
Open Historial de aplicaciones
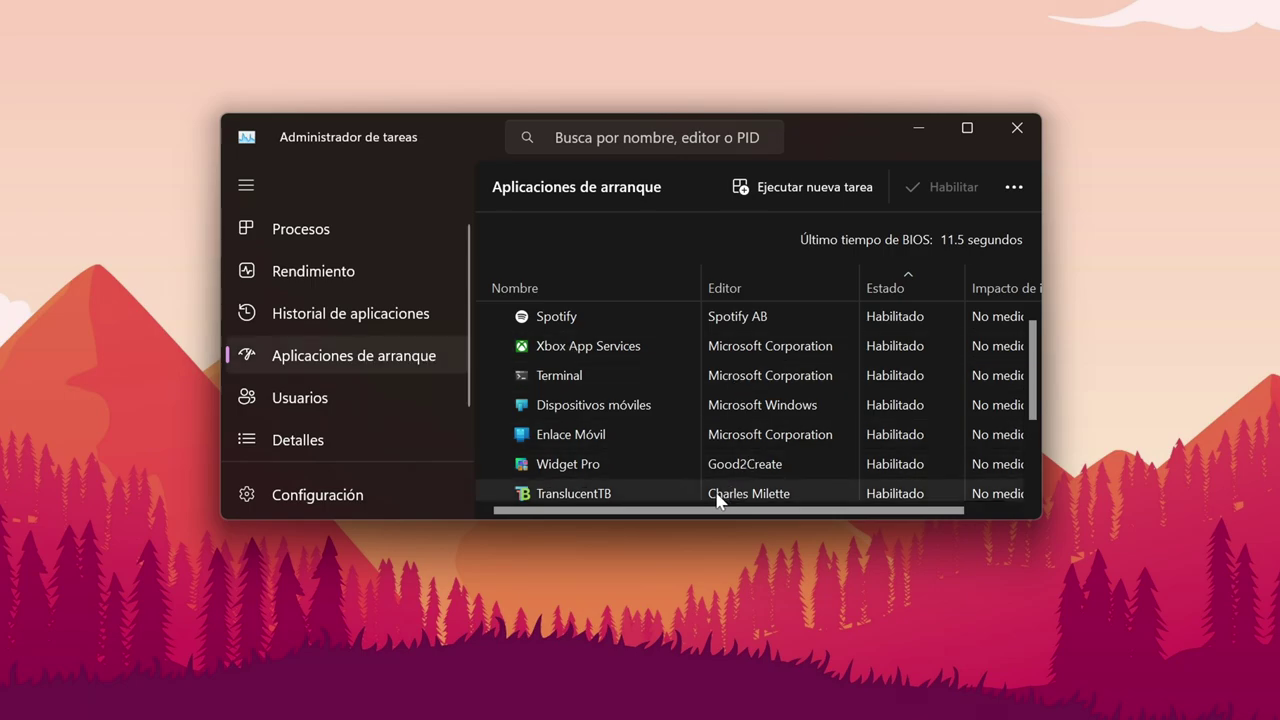point(347,313)
